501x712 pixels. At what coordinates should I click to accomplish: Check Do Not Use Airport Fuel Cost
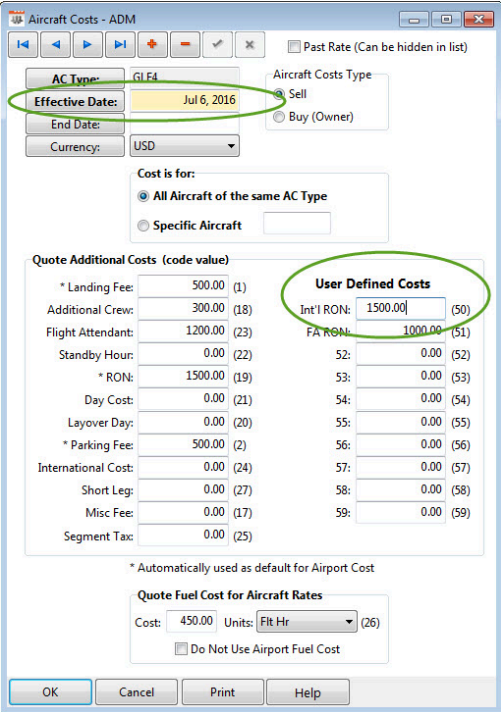[x=181, y=648]
